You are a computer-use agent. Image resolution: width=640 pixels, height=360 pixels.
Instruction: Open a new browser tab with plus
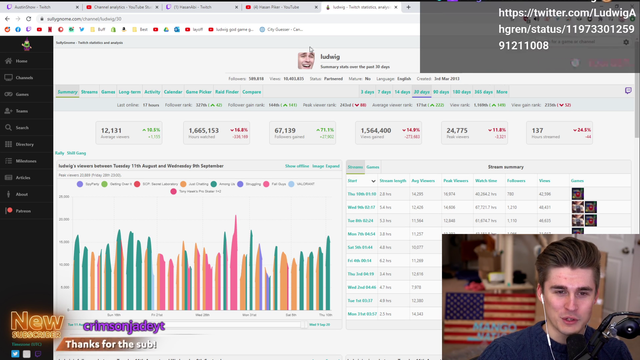(408, 7)
